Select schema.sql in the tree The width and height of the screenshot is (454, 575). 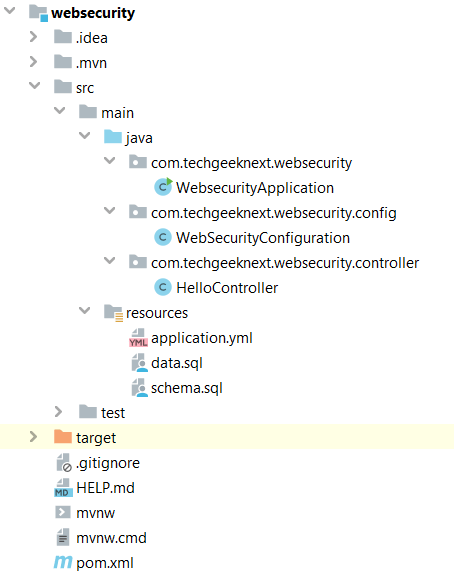pos(187,388)
